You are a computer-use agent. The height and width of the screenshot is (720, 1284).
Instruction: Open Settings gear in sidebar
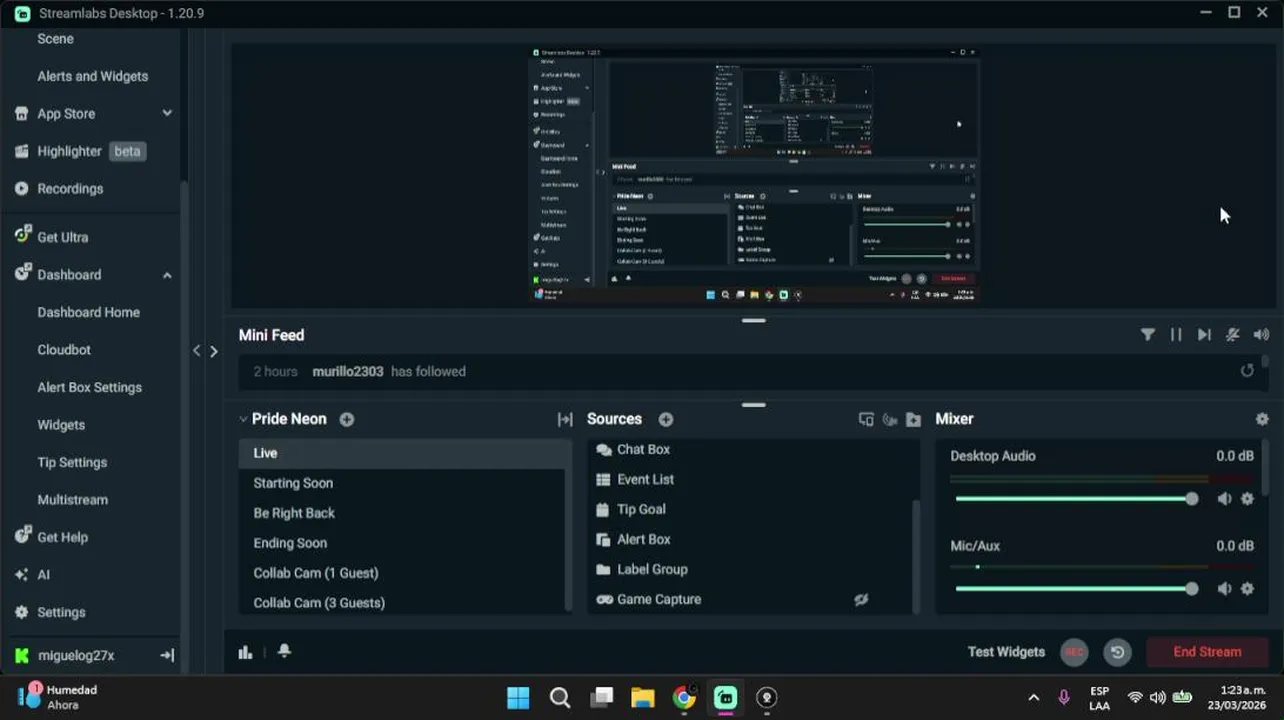point(21,612)
